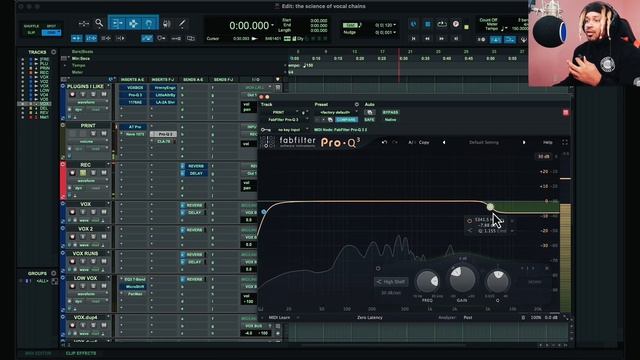Enable Spot edit mode

[51, 26]
